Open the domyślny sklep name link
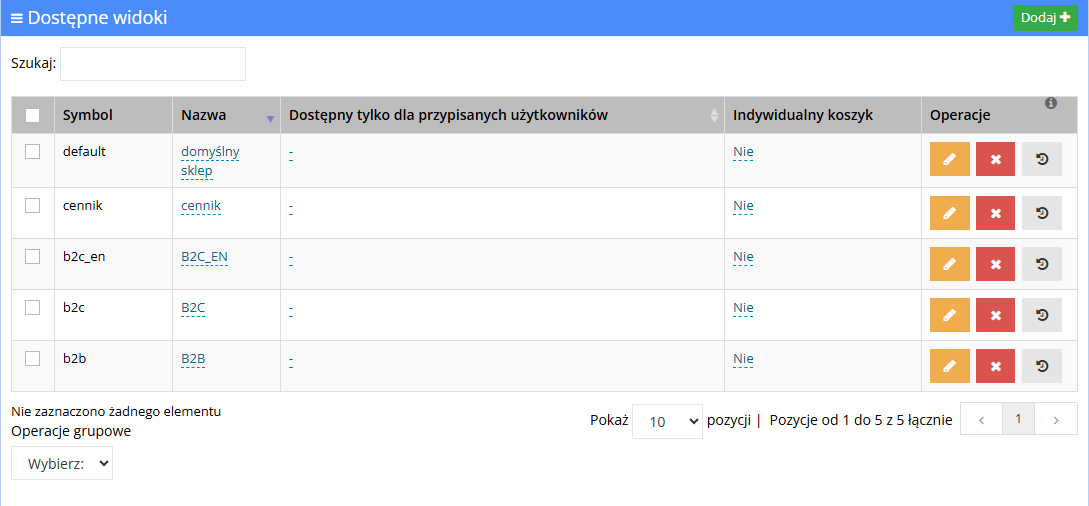The width and height of the screenshot is (1089, 506). point(210,161)
